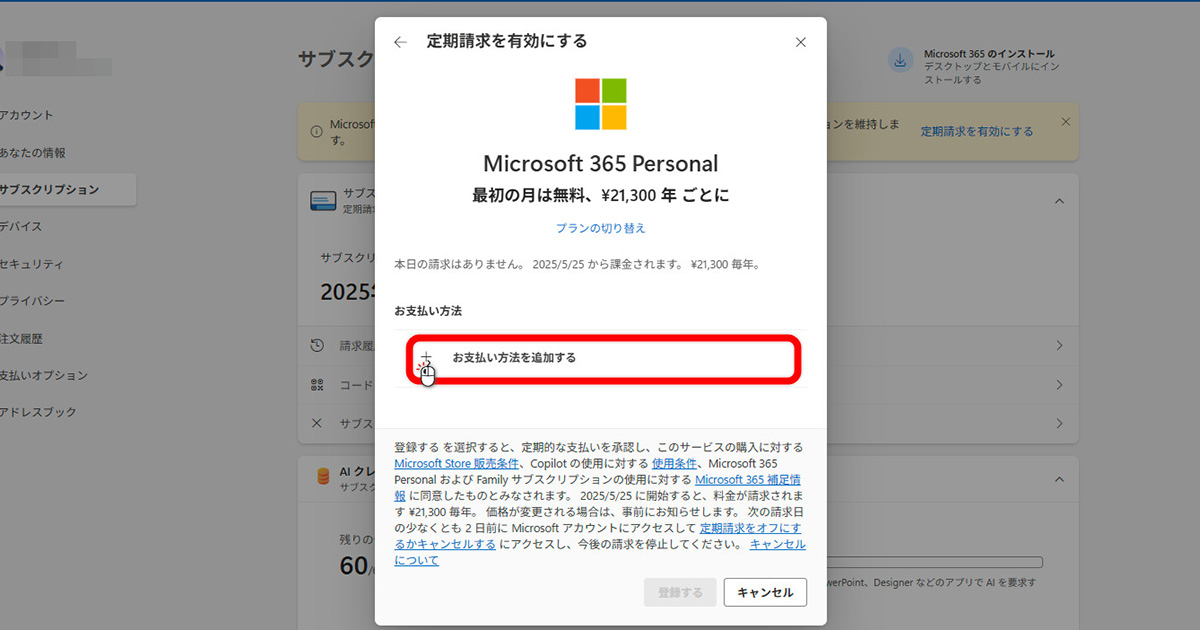This screenshot has width=1200, height=630.
Task: Click the AI credits progress bar
Action: (934, 563)
